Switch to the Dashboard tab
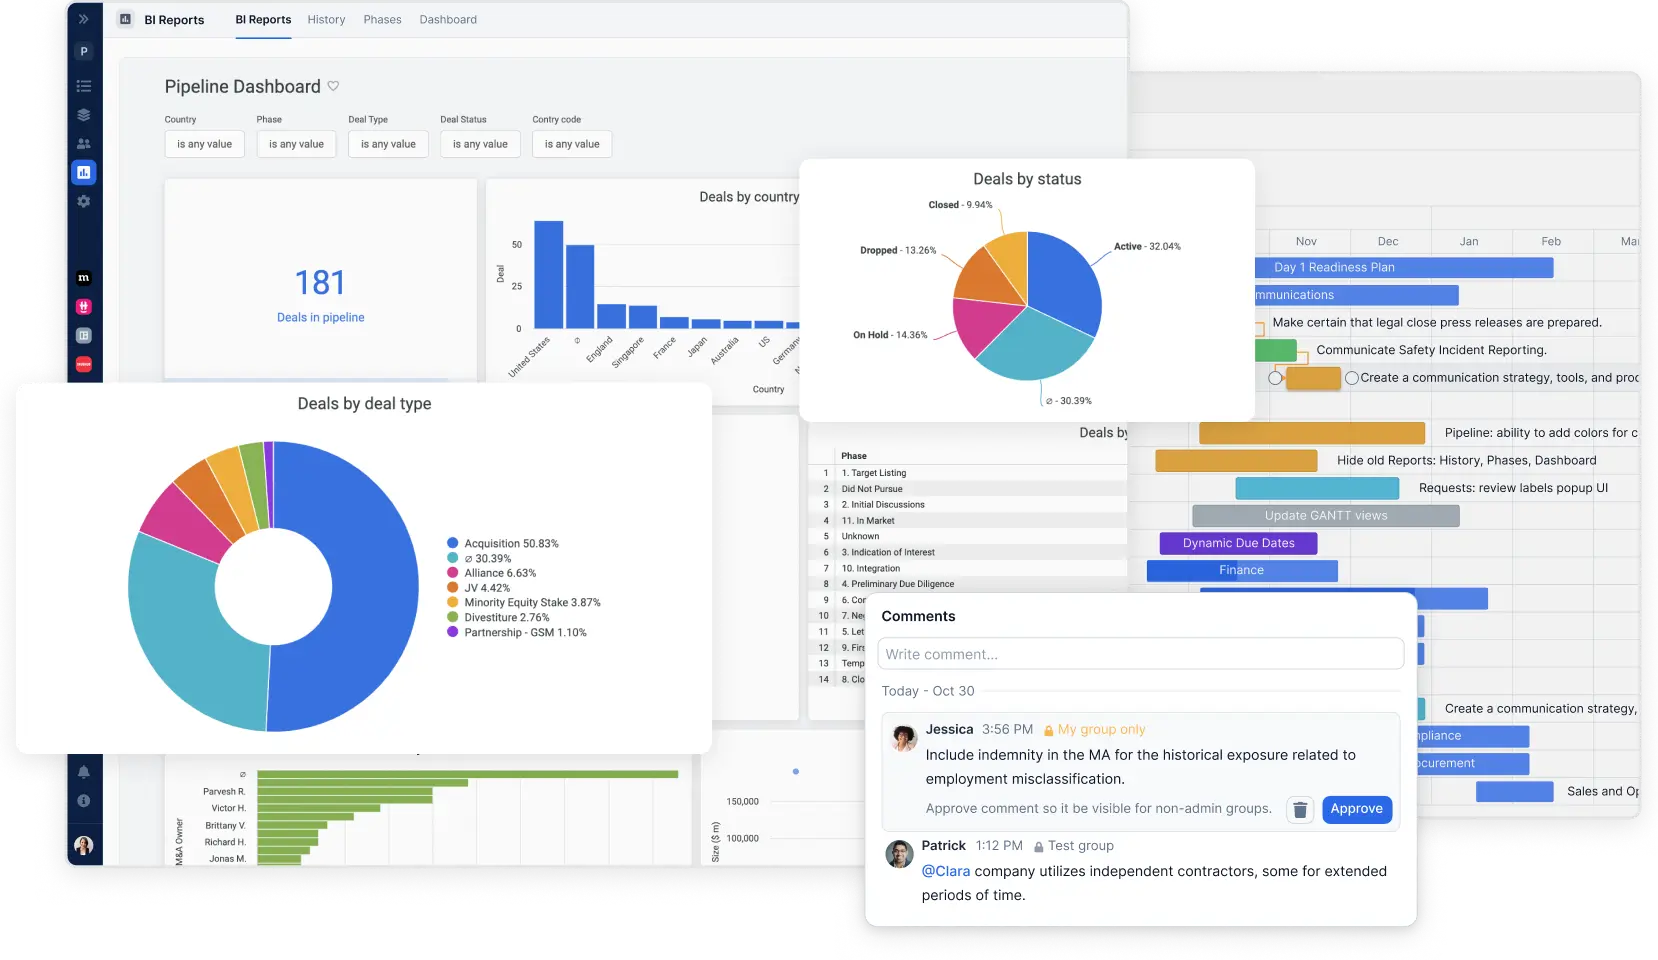Screen dimensions: 1658x960 coord(448,20)
